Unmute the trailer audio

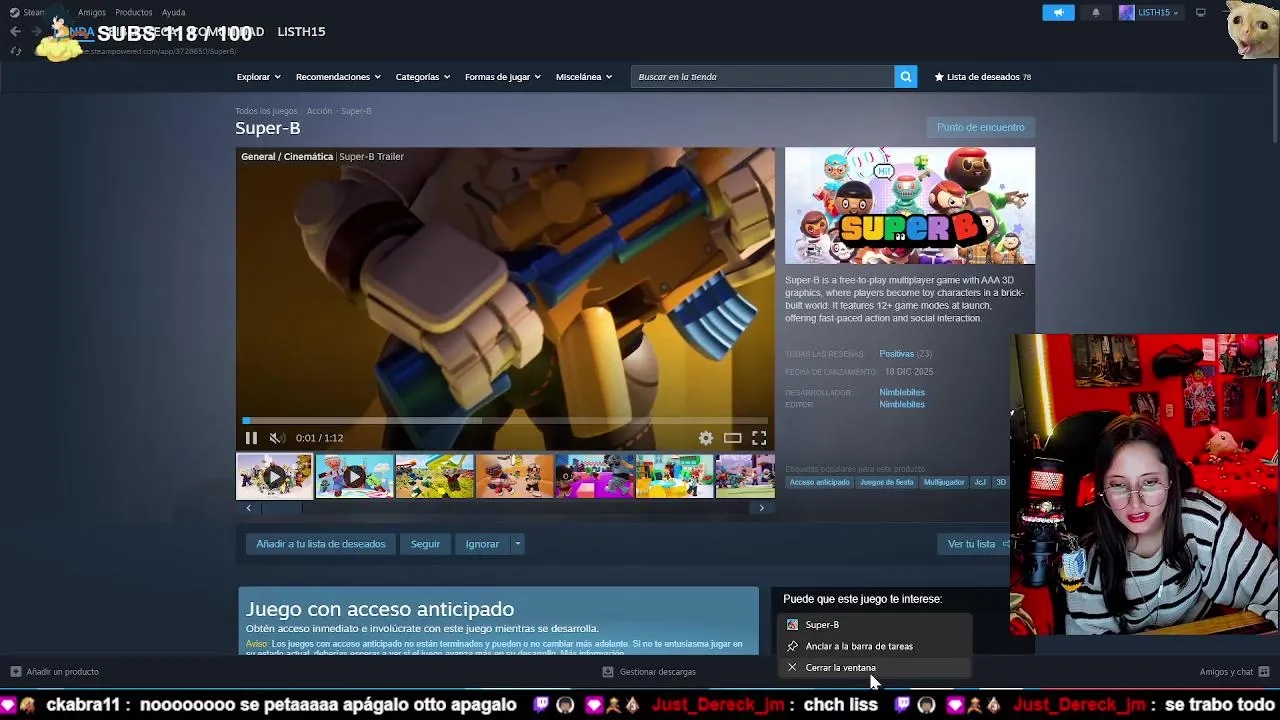point(276,438)
